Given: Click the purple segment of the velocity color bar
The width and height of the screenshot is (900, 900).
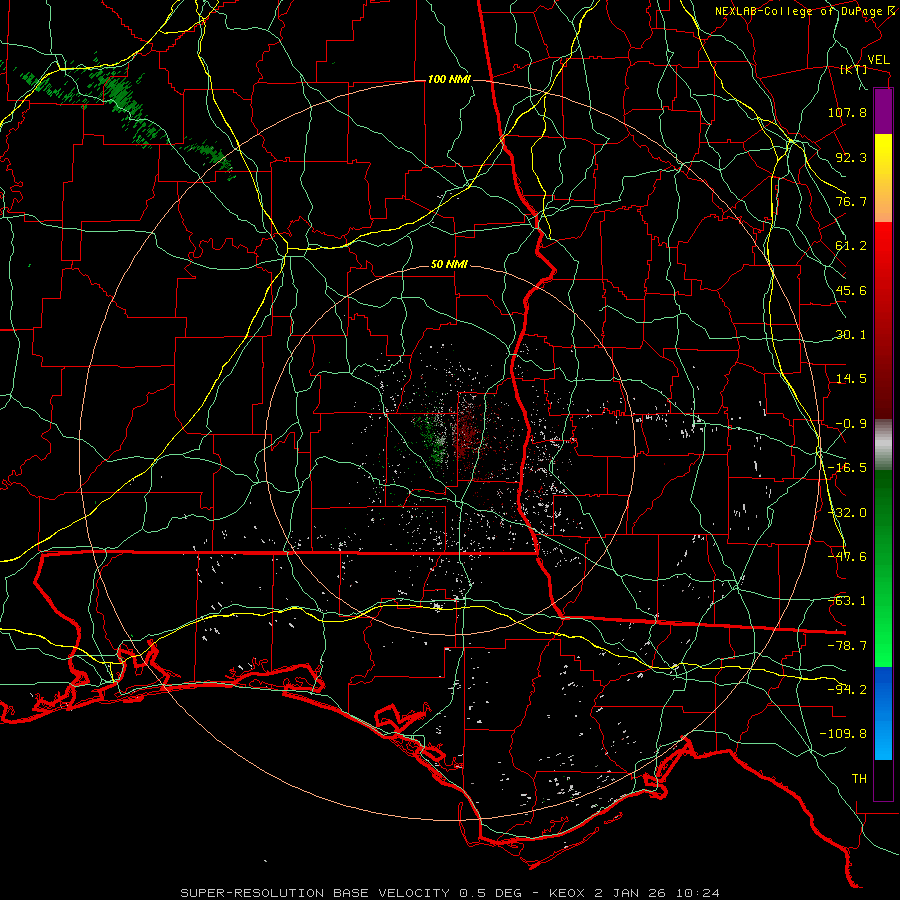Looking at the screenshot, I should 883,111.
